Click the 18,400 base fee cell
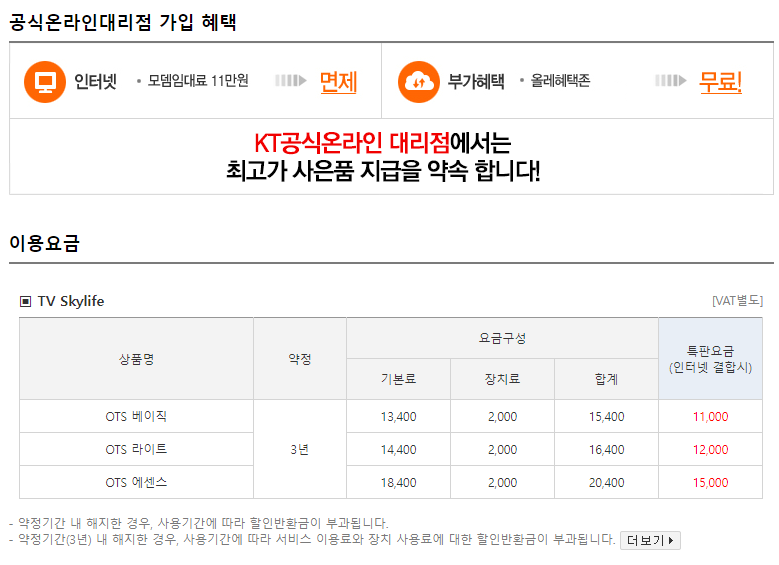Viewport: 779px width, 565px height. (398, 483)
